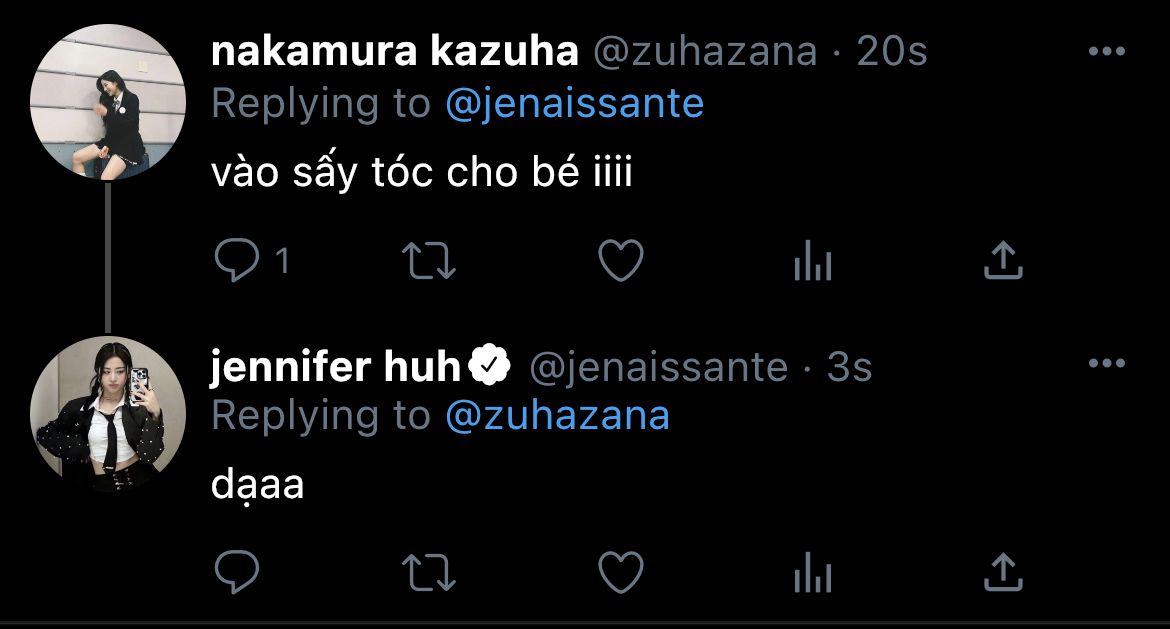
Task: Open nakamura kazuha's profile picture
Action: (108, 102)
